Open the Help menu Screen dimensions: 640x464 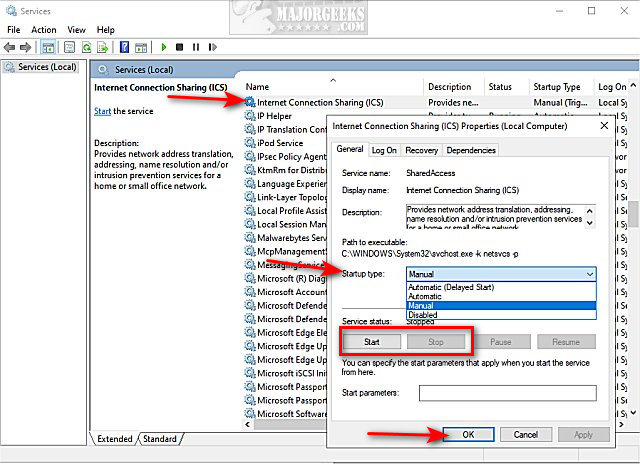[105, 30]
